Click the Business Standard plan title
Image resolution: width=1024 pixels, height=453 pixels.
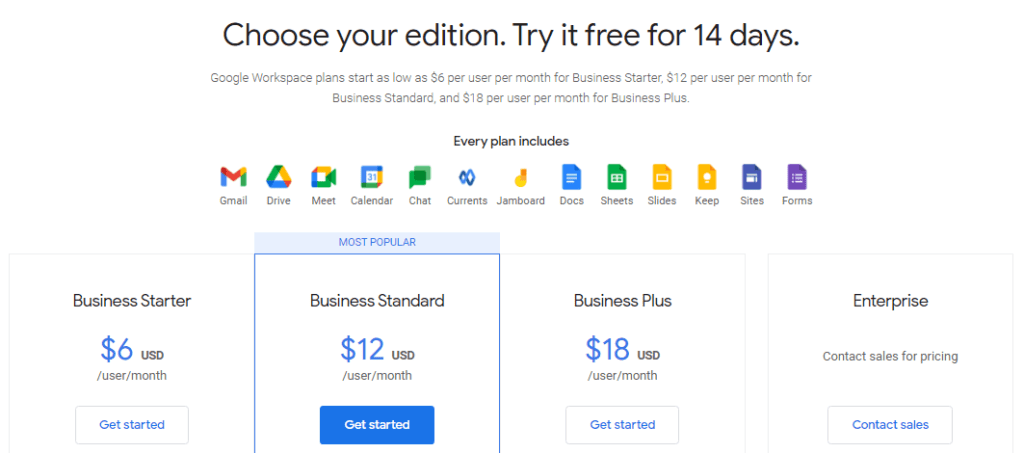click(x=377, y=301)
